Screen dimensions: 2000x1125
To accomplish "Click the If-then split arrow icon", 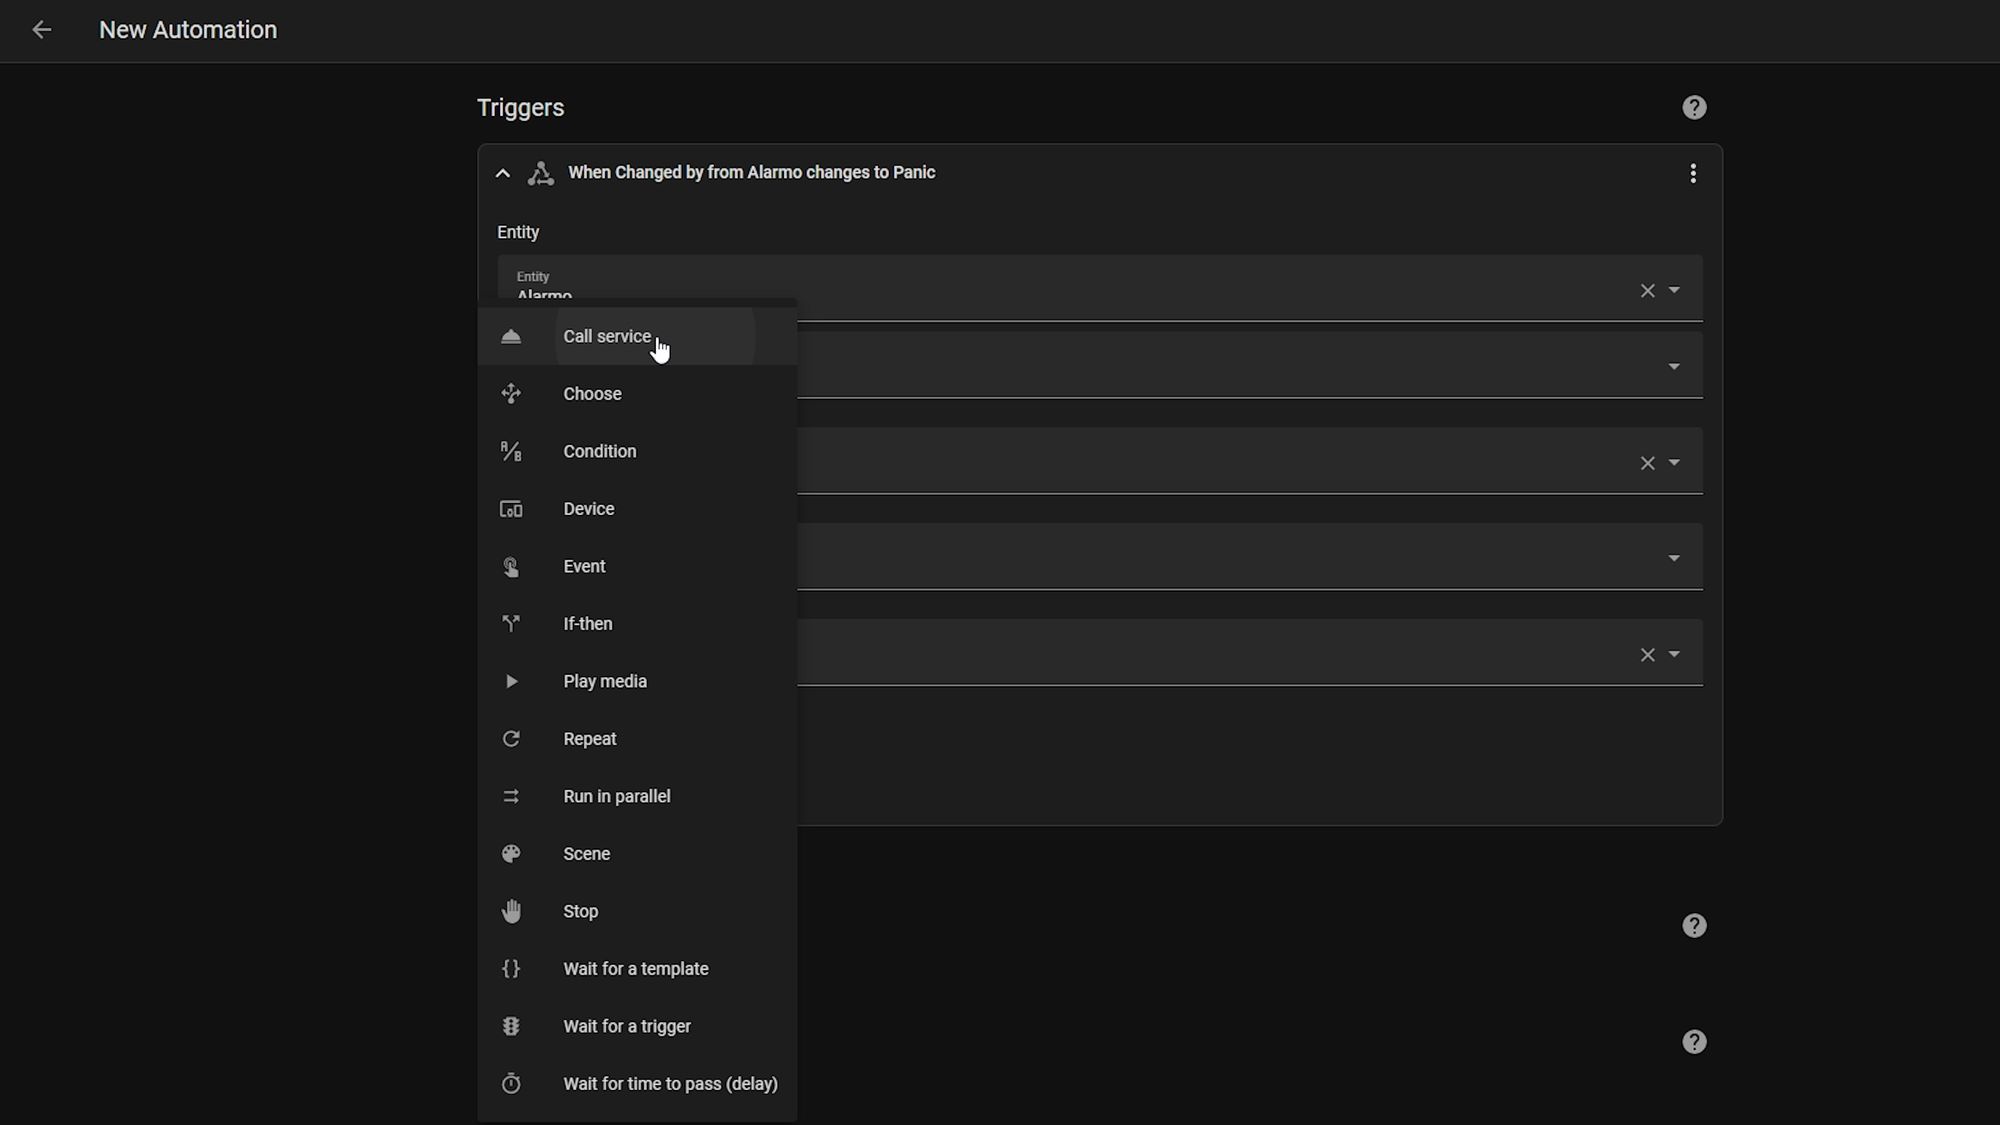I will pos(511,624).
